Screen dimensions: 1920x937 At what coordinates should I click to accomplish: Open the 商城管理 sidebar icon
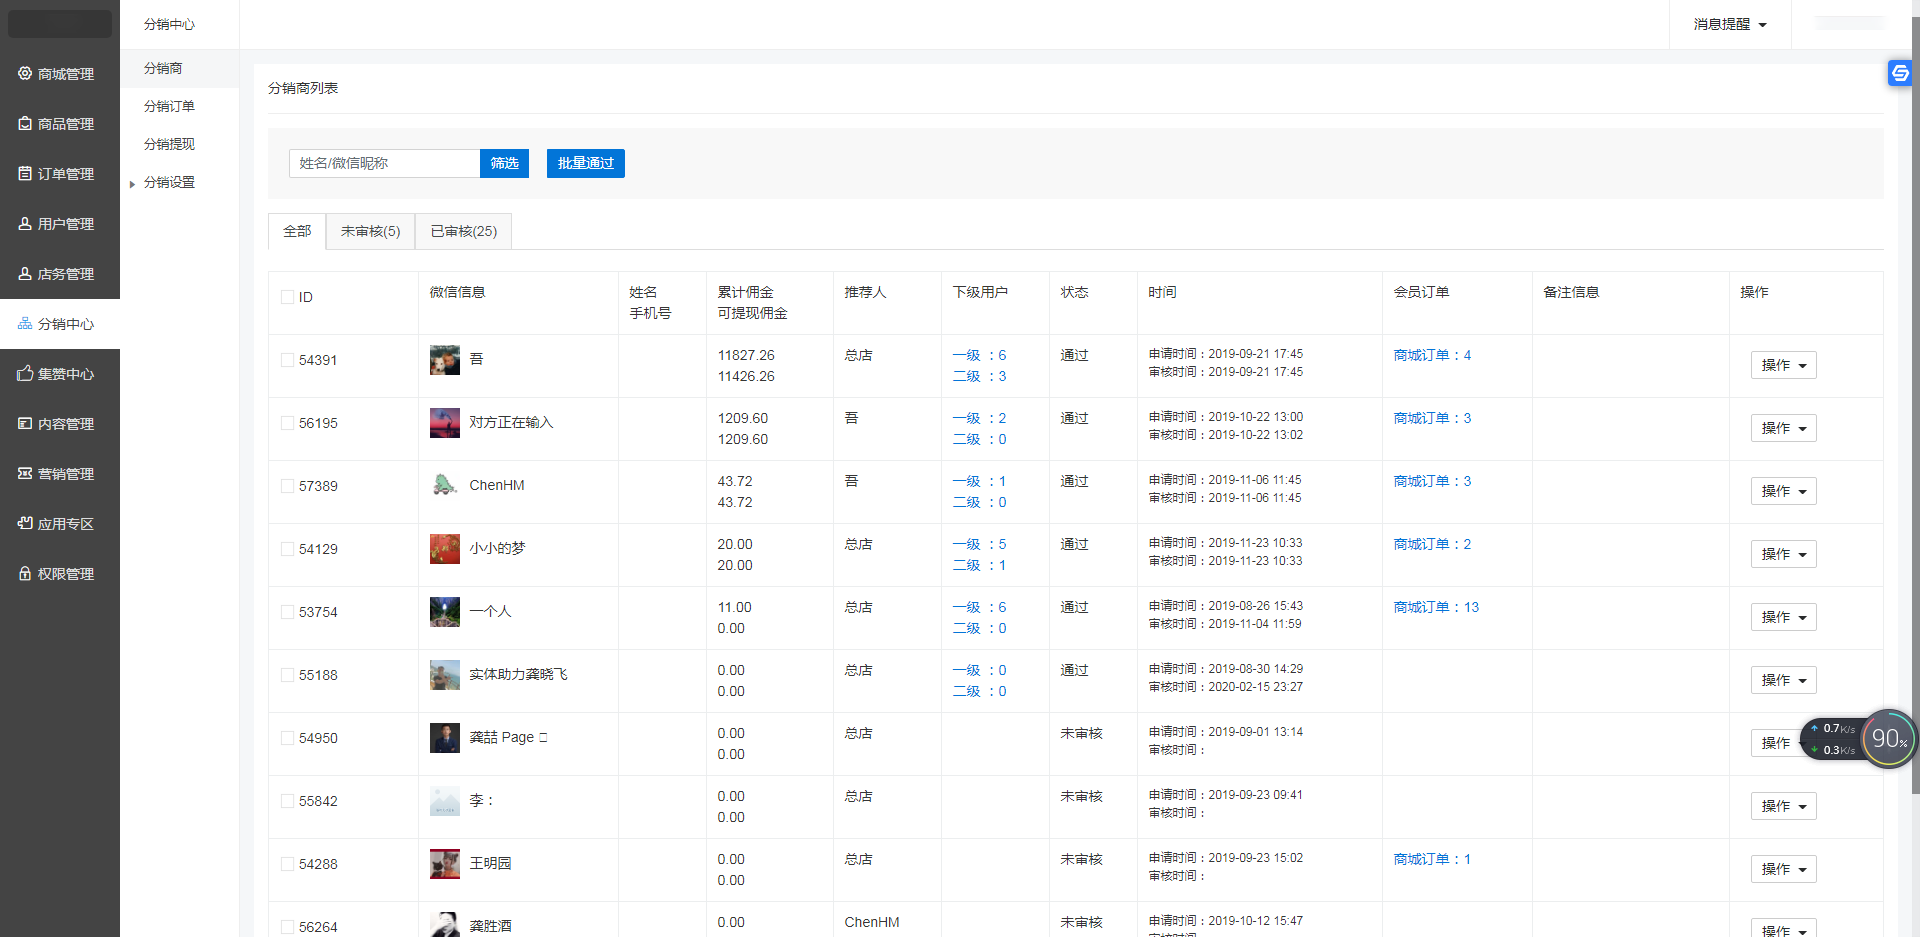[25, 73]
